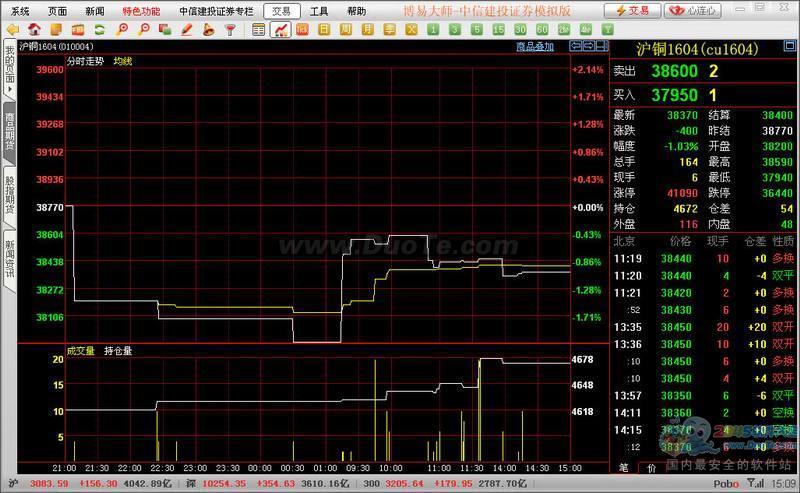Switch to 60-minute period button
800x493 pixels.
click(542, 29)
